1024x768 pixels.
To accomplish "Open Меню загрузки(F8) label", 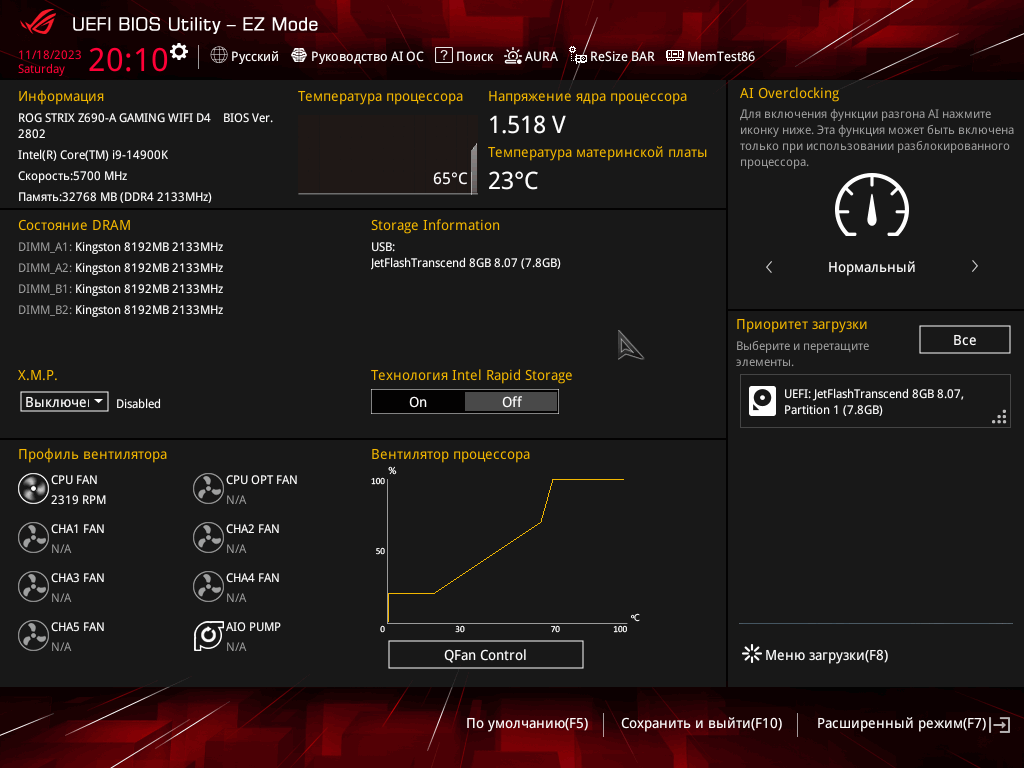I will pyautogui.click(x=826, y=655).
